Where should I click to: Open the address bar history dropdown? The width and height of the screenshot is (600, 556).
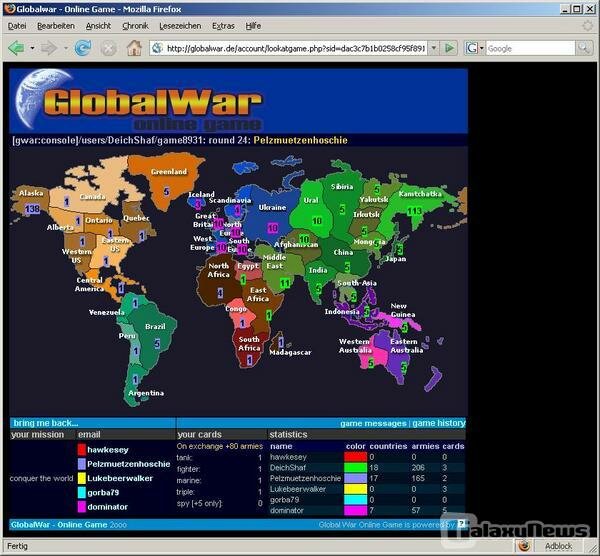[x=434, y=48]
